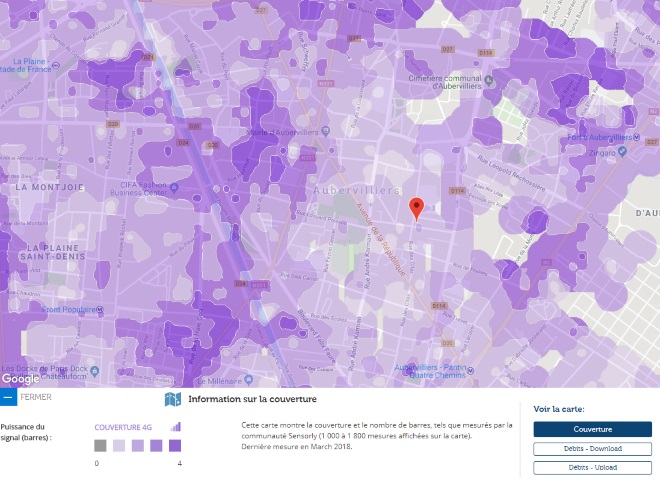Image resolution: width=660 pixels, height=489 pixels.
Task: Click the signal bars icon near Couverture 4G
Action: coord(176,427)
